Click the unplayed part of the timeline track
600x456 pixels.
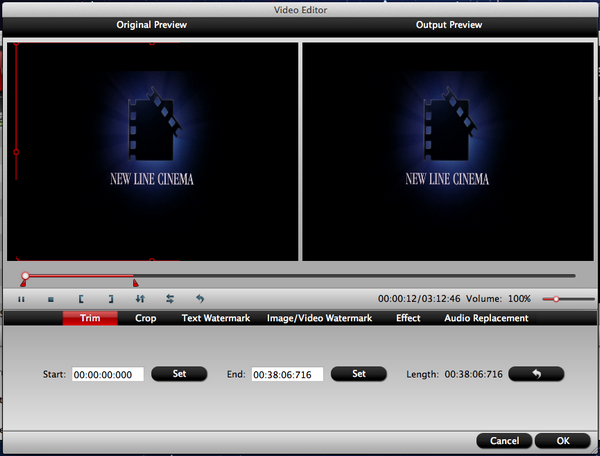[x=354, y=275]
